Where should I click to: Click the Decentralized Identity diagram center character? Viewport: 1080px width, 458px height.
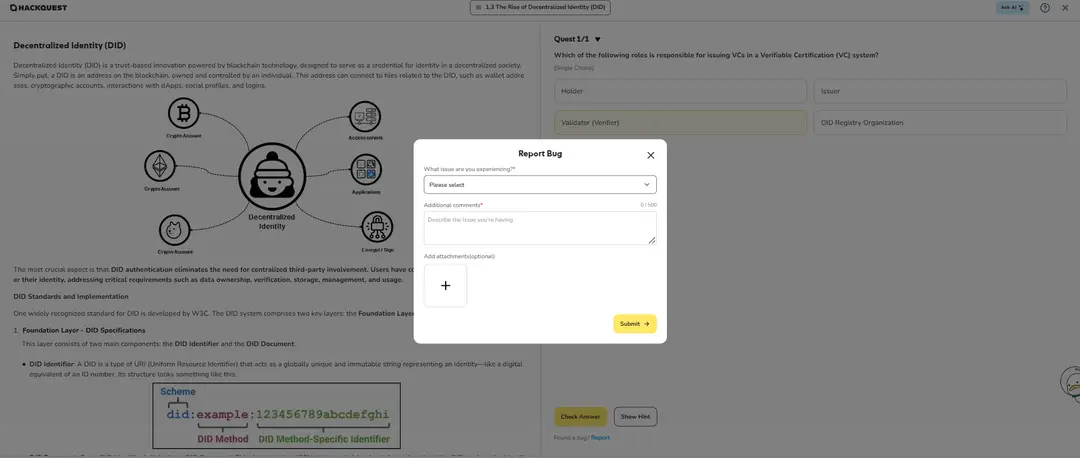click(271, 176)
